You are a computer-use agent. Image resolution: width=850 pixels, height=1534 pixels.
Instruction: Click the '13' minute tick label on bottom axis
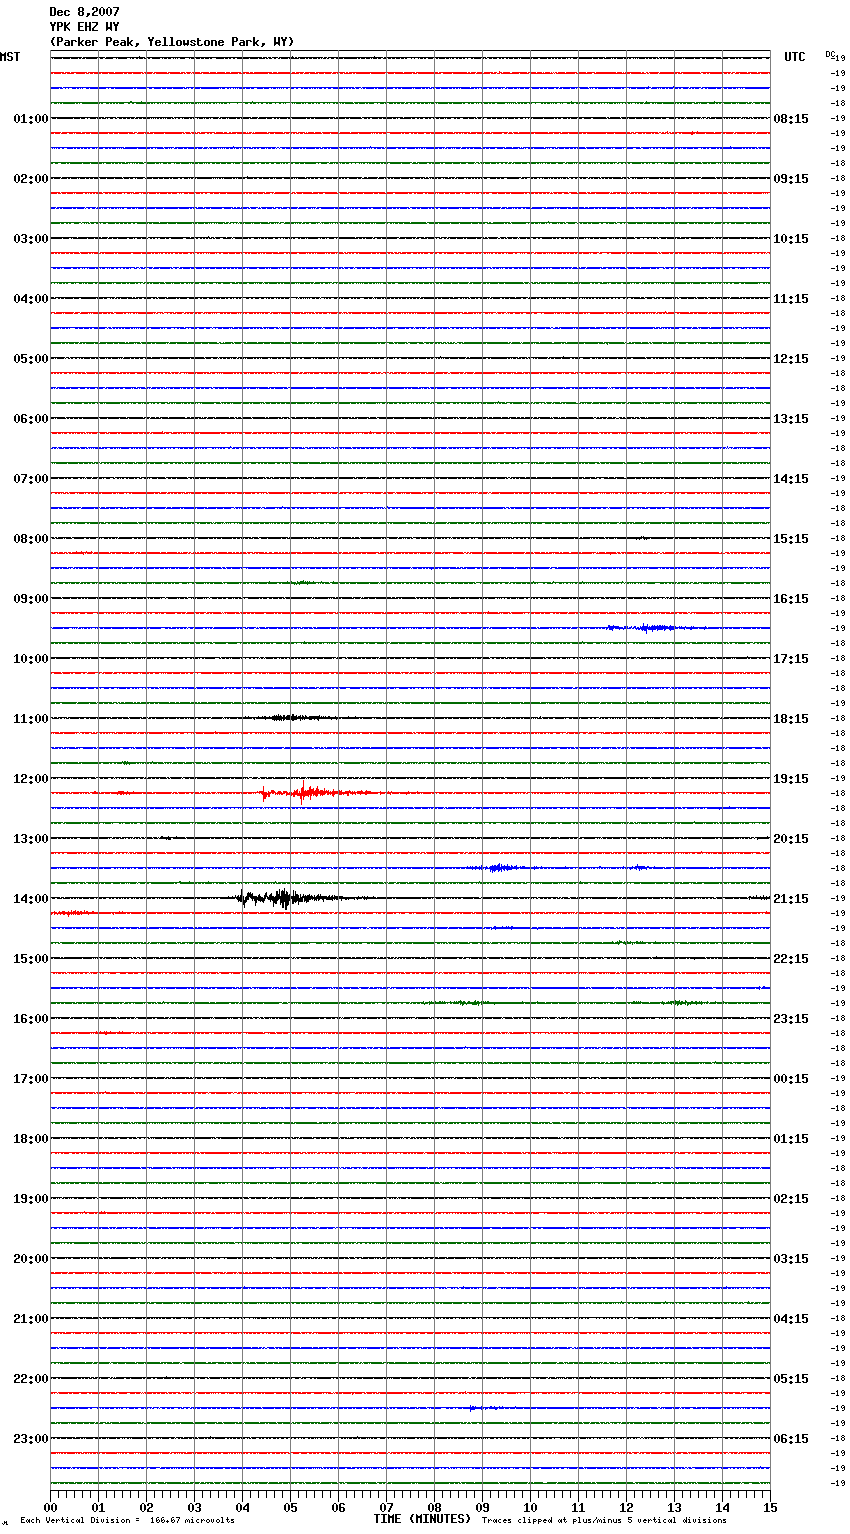click(674, 1507)
